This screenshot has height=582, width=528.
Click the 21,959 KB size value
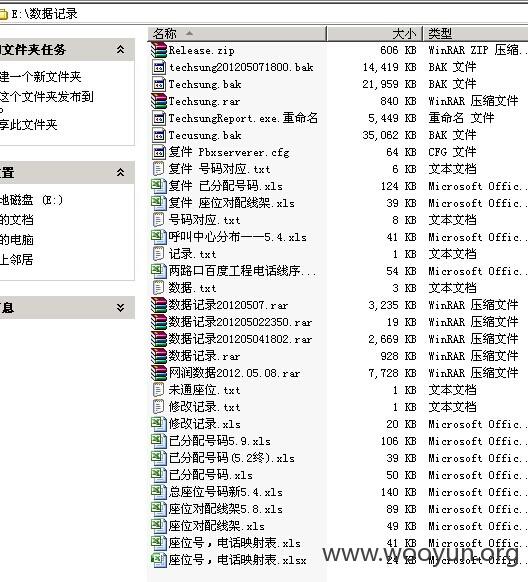click(390, 84)
